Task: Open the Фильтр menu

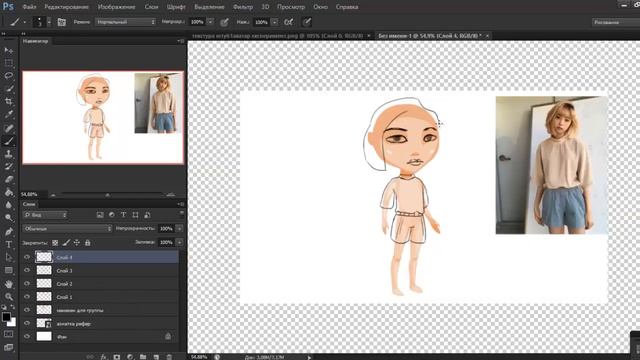Action: coord(243,7)
